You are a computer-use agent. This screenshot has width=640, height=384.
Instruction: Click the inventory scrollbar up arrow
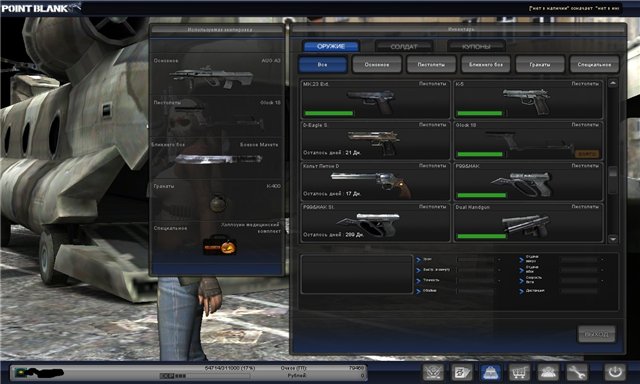pyautogui.click(x=613, y=83)
